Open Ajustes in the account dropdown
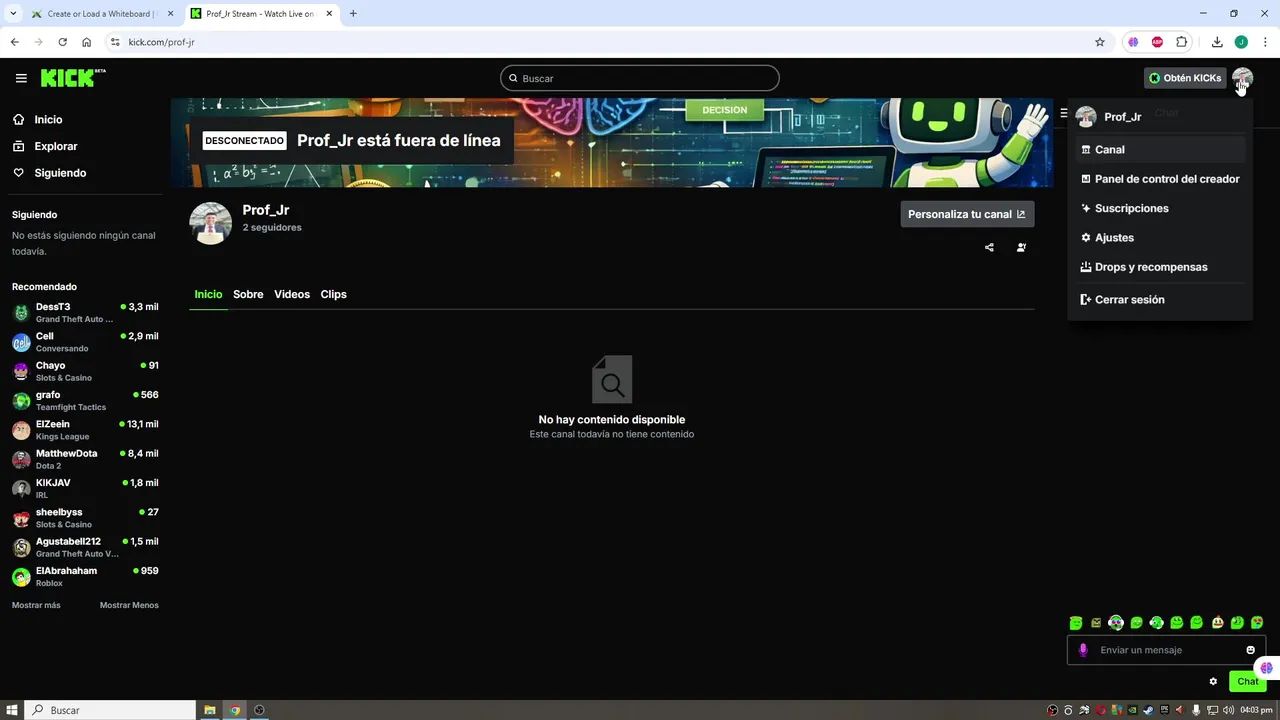Image resolution: width=1280 pixels, height=720 pixels. tap(1160, 238)
